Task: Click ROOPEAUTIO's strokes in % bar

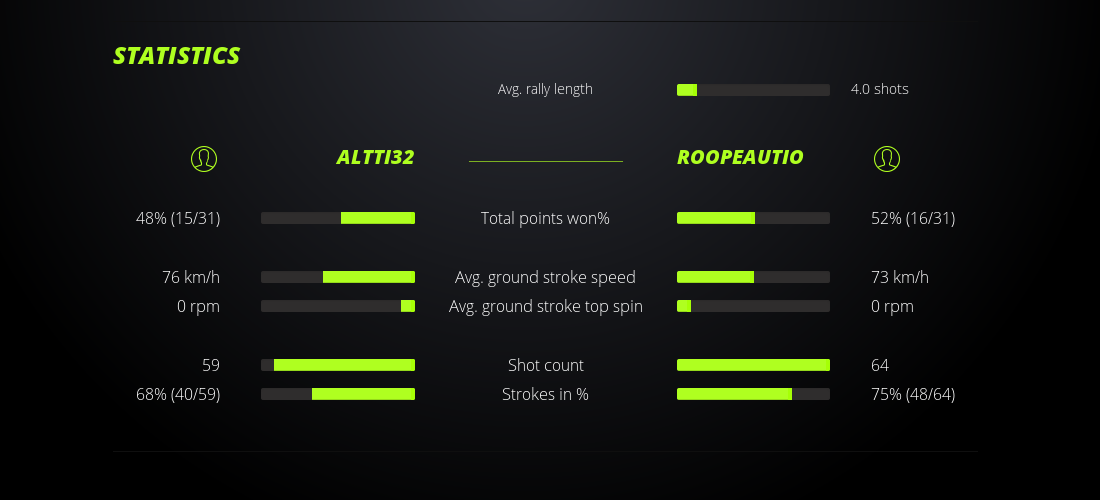Action: click(x=753, y=394)
